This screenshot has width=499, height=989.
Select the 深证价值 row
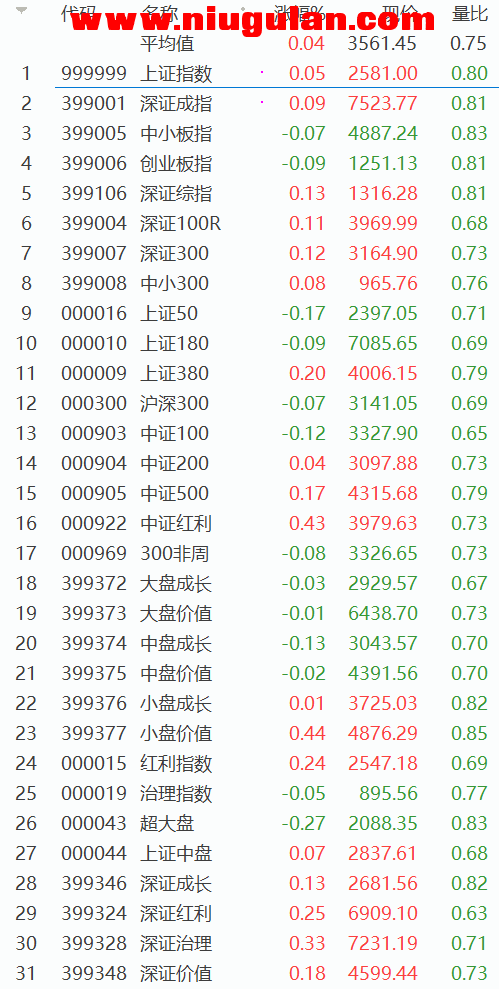coord(249,973)
